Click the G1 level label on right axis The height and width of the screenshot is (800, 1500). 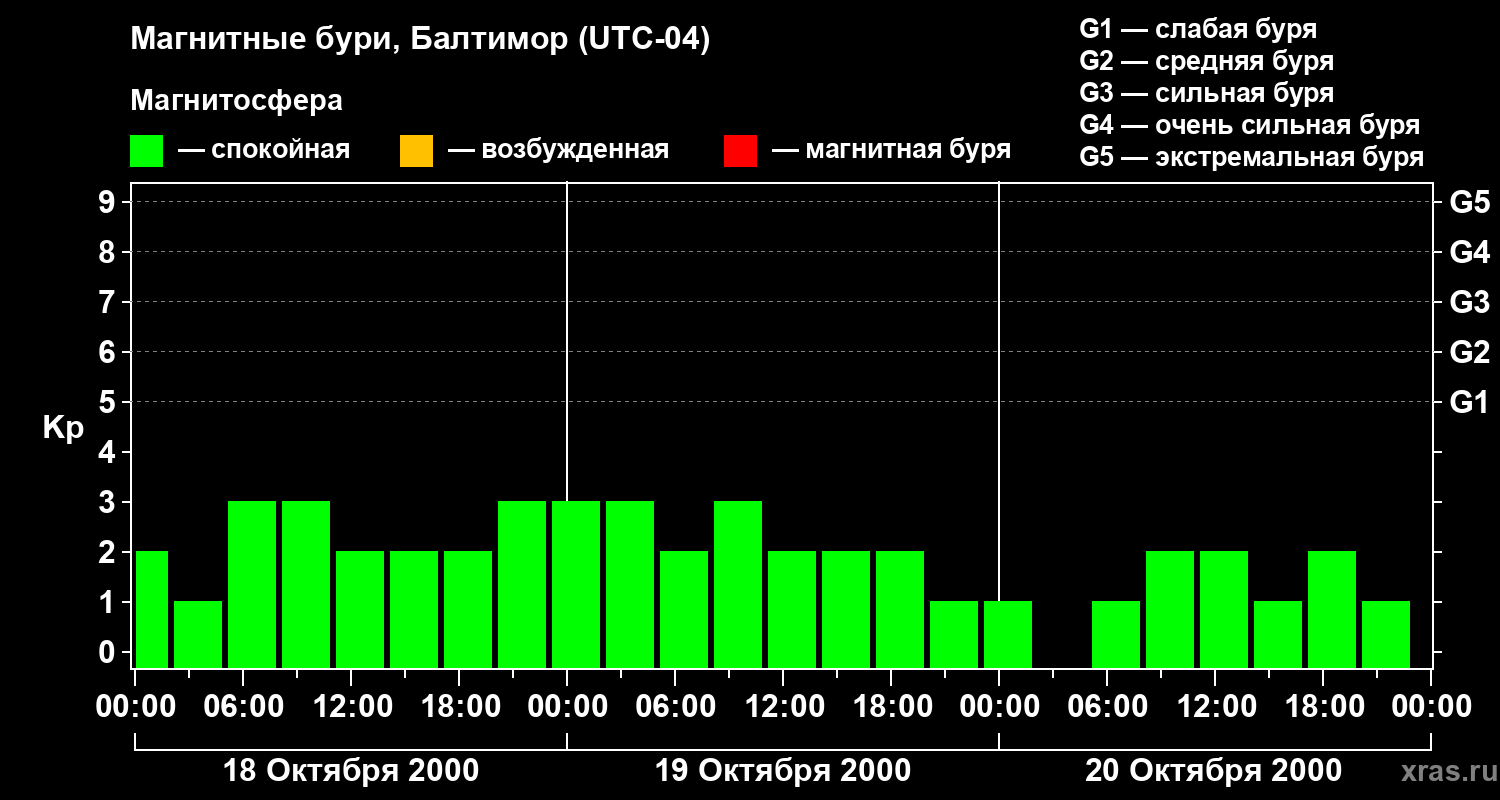[x=1470, y=402]
